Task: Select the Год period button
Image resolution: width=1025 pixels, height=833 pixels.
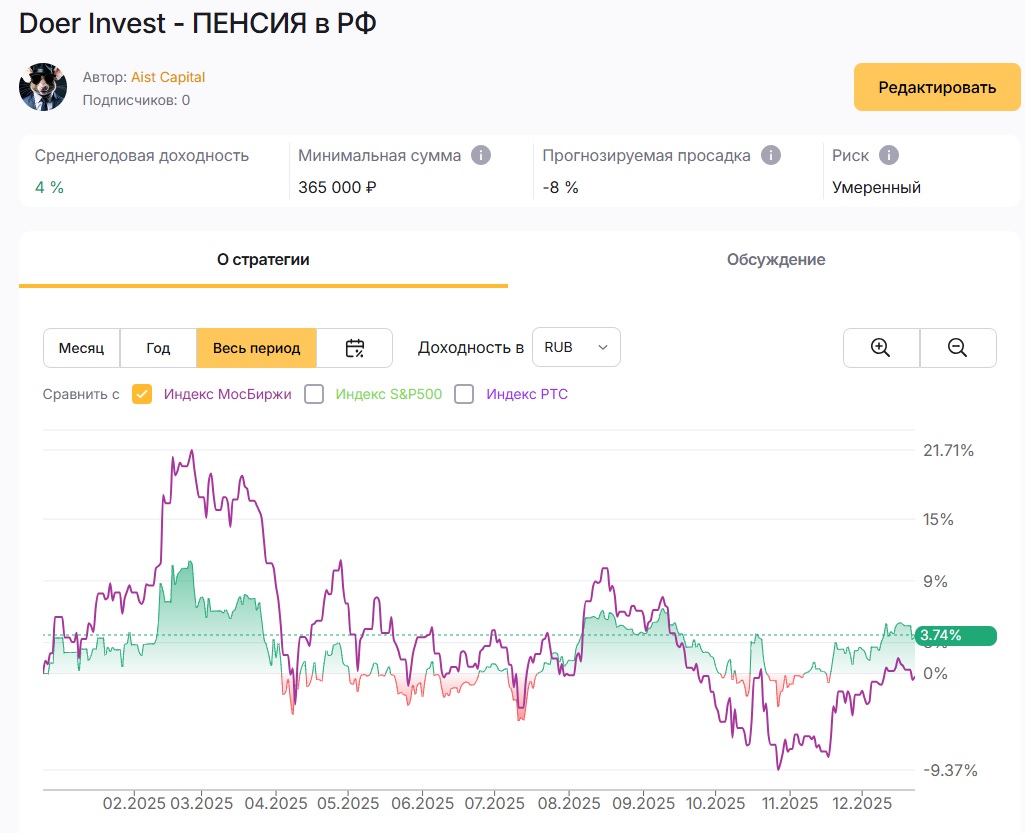Action: pos(158,348)
